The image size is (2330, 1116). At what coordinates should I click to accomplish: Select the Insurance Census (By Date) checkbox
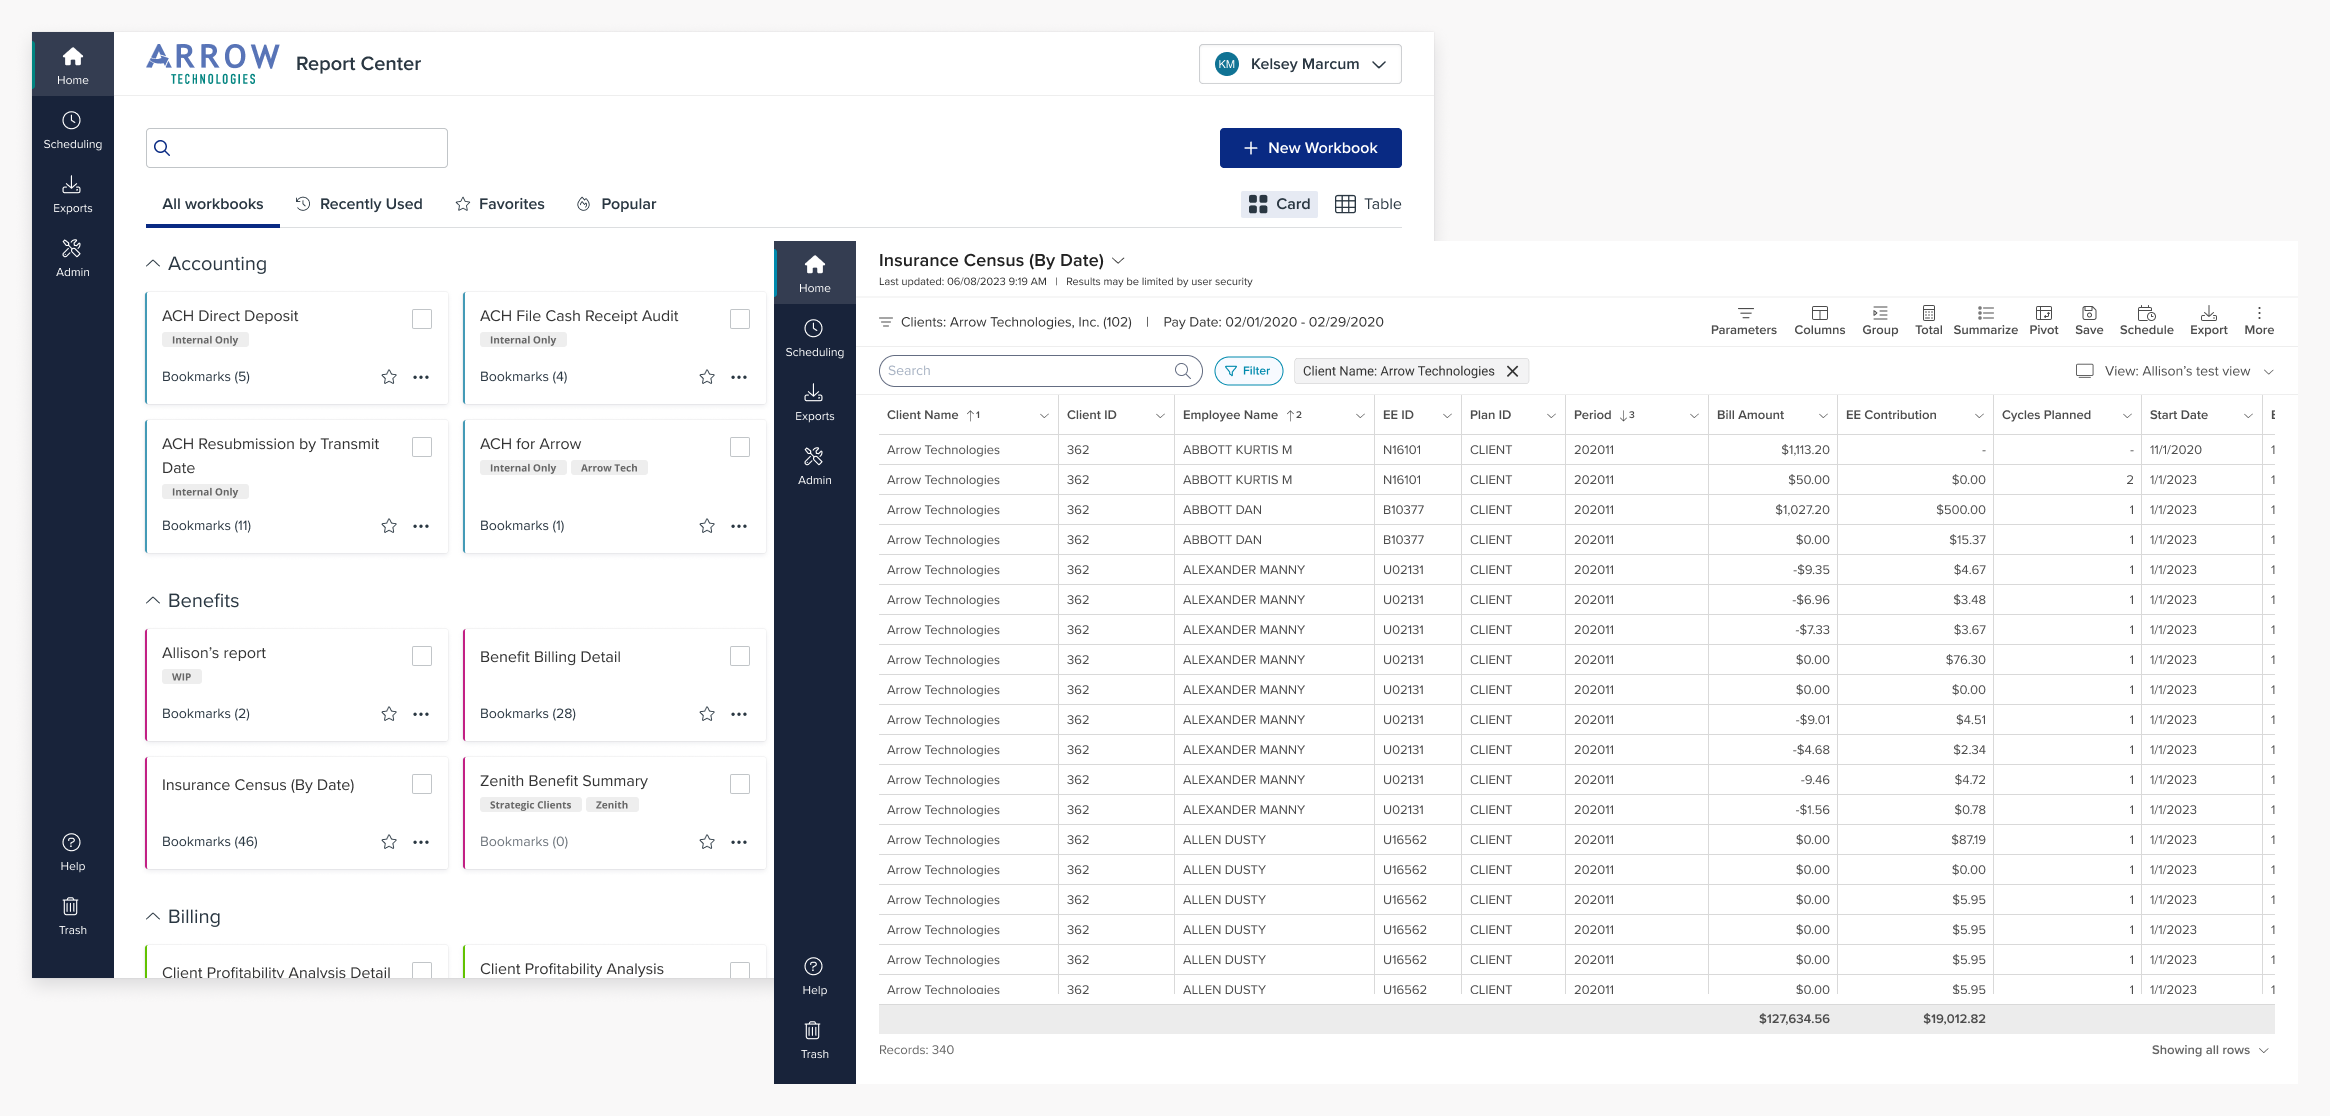point(422,784)
